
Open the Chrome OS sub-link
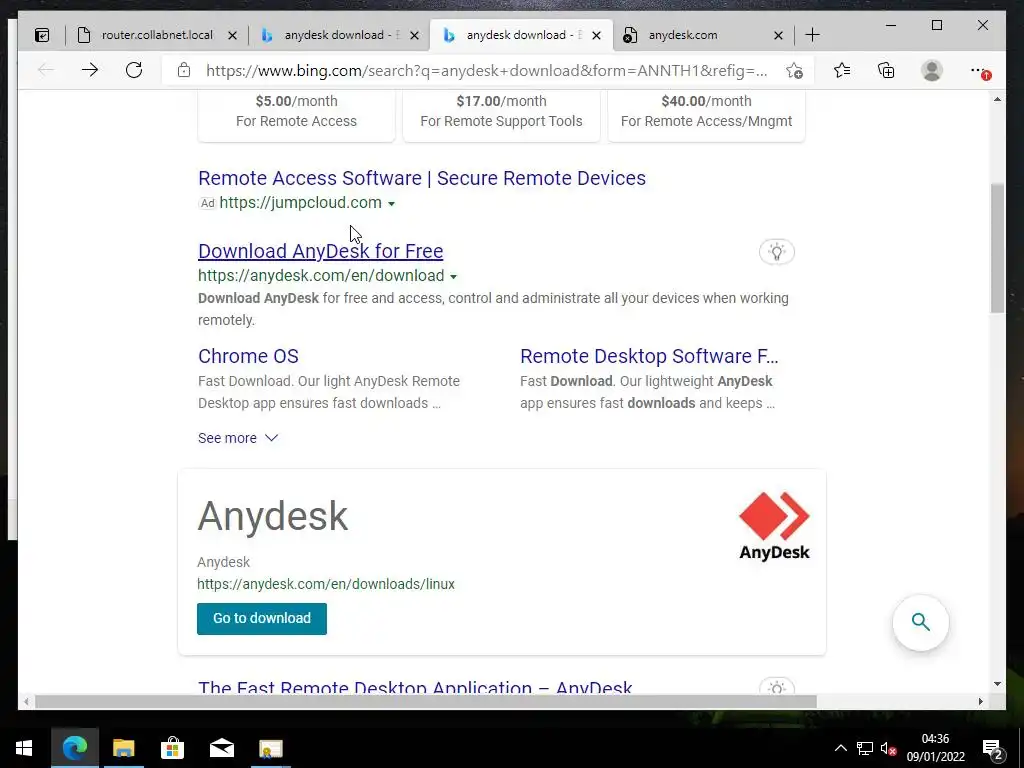pyautogui.click(x=248, y=356)
